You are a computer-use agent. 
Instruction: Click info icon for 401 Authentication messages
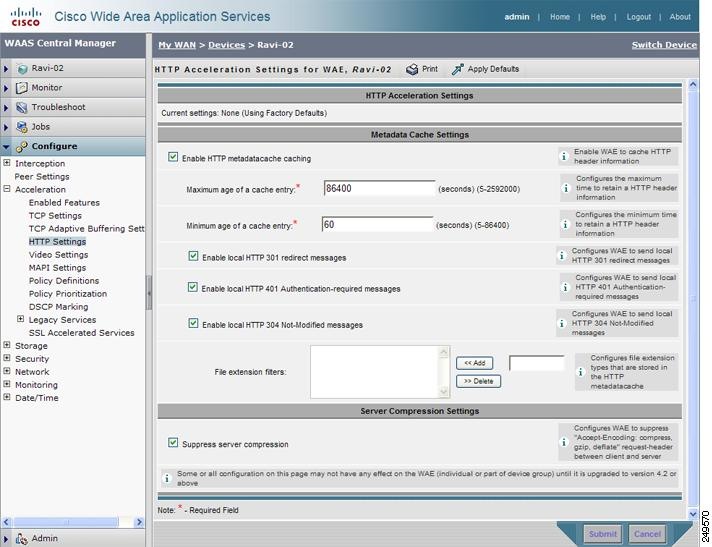click(x=565, y=287)
